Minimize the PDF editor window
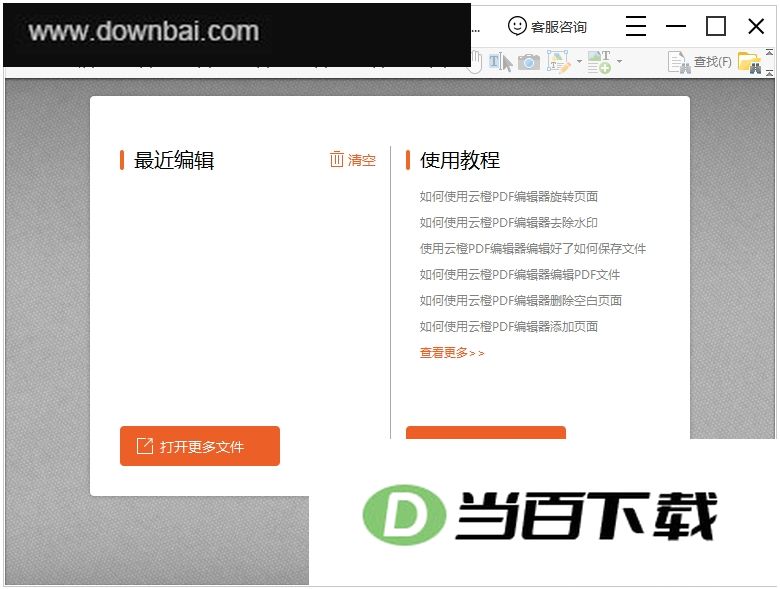Screen dimensions: 780x589 pyautogui.click(x=676, y=26)
